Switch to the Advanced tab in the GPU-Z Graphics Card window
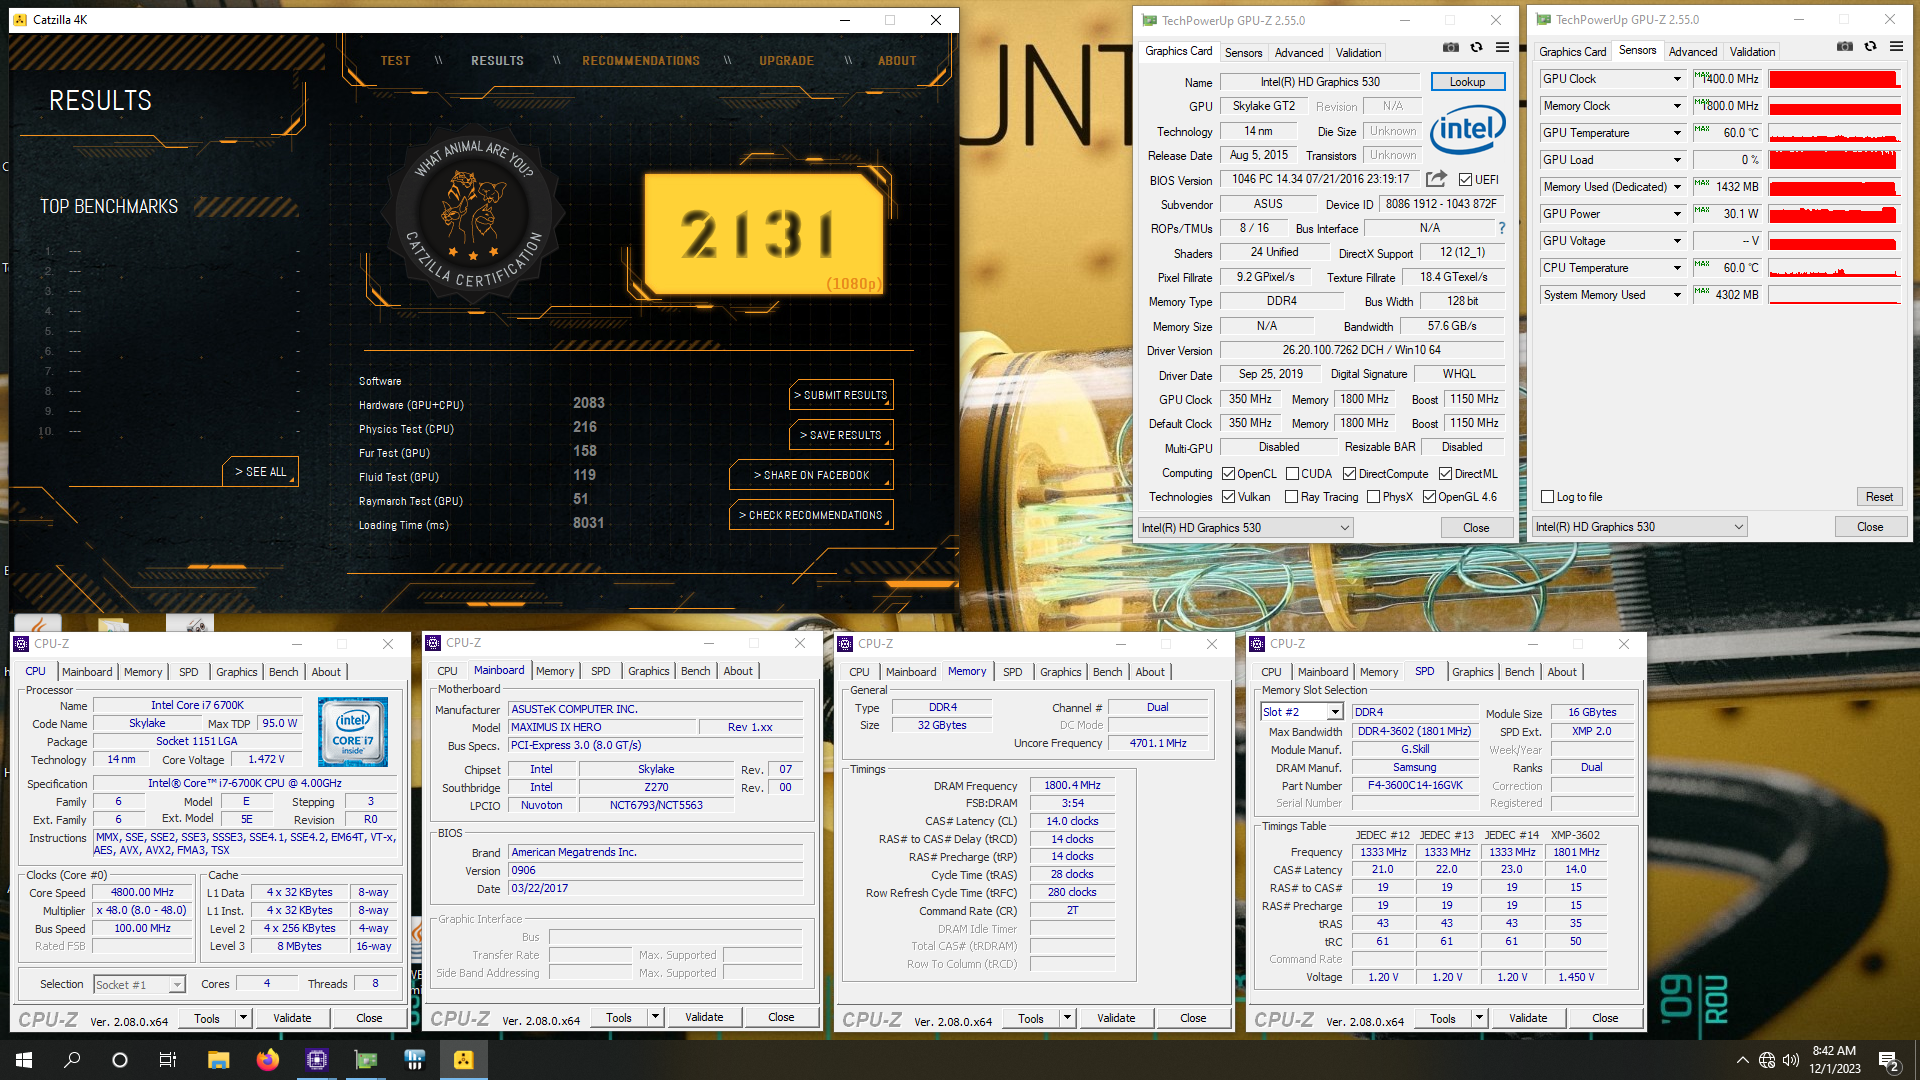The width and height of the screenshot is (1920, 1080). click(x=1299, y=53)
